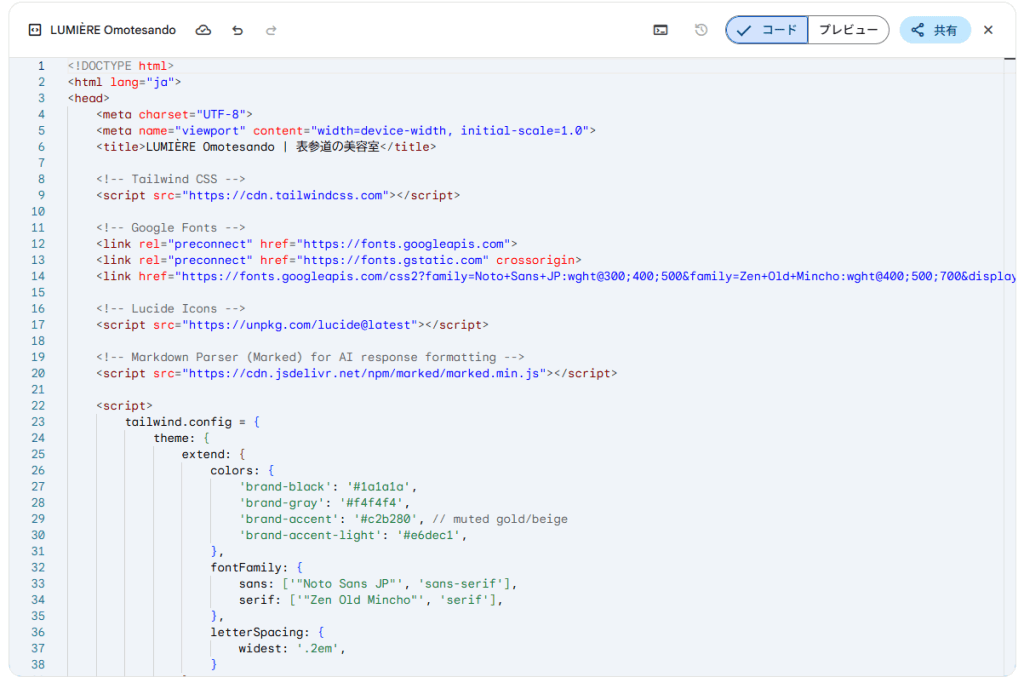Switch to コード view

(x=767, y=30)
